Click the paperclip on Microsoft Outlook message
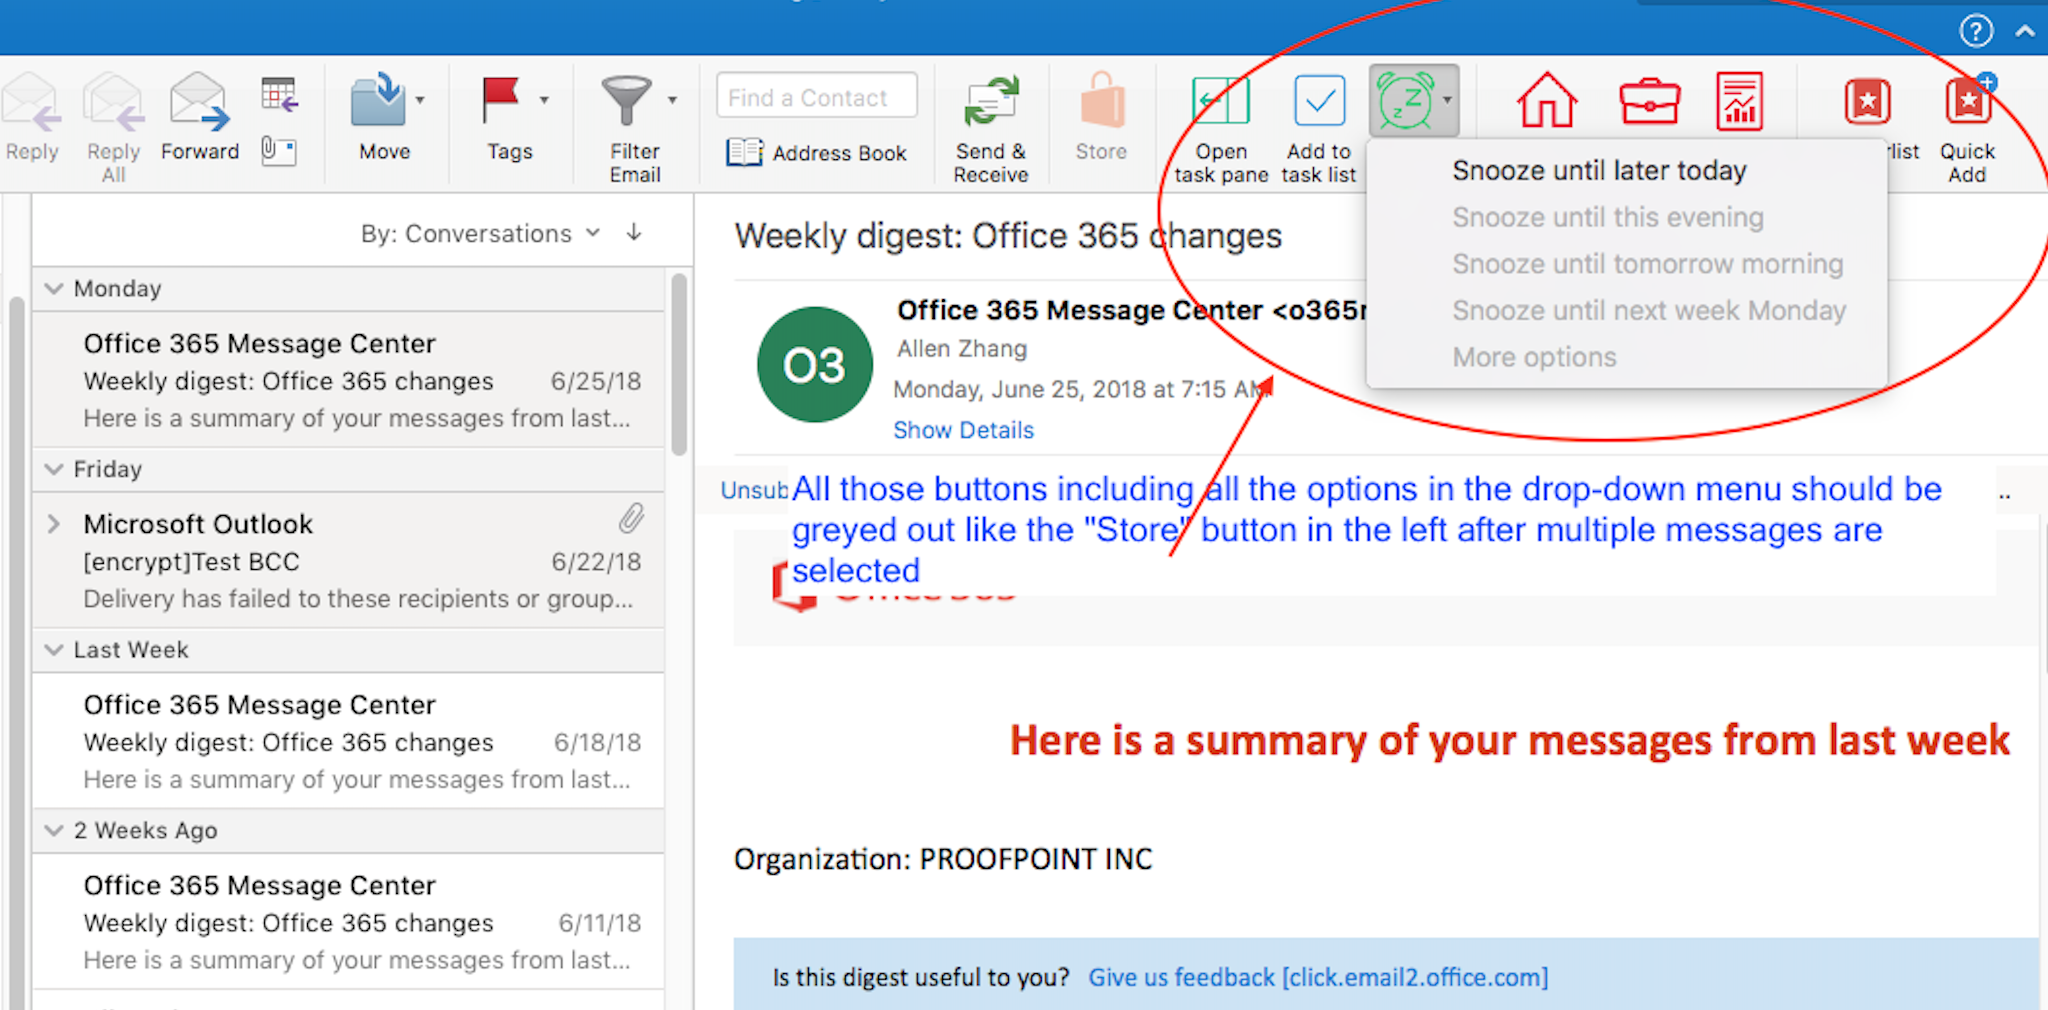This screenshot has height=1010, width=2048. pos(631,518)
